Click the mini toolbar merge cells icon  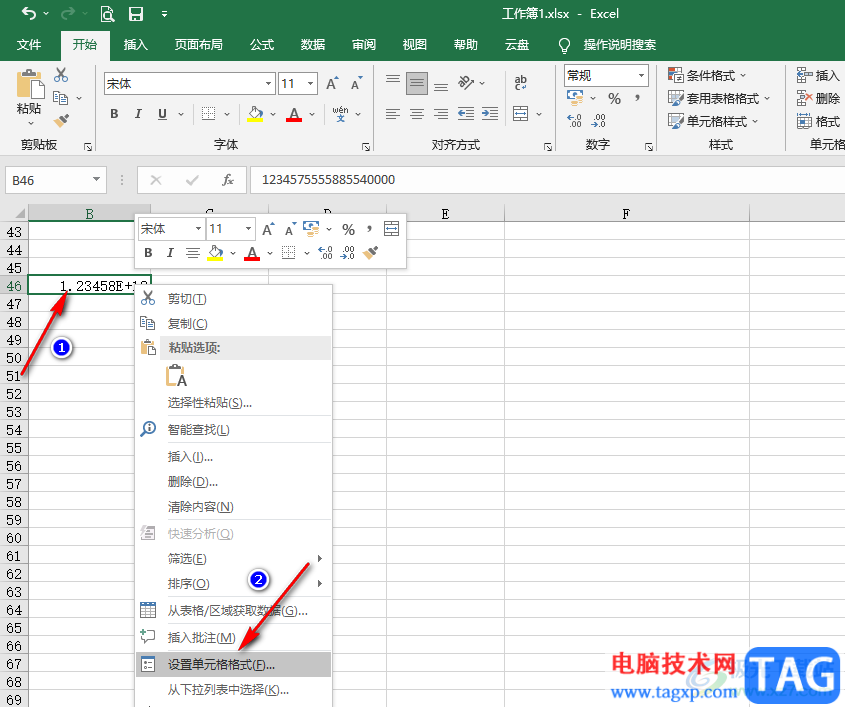point(391,229)
